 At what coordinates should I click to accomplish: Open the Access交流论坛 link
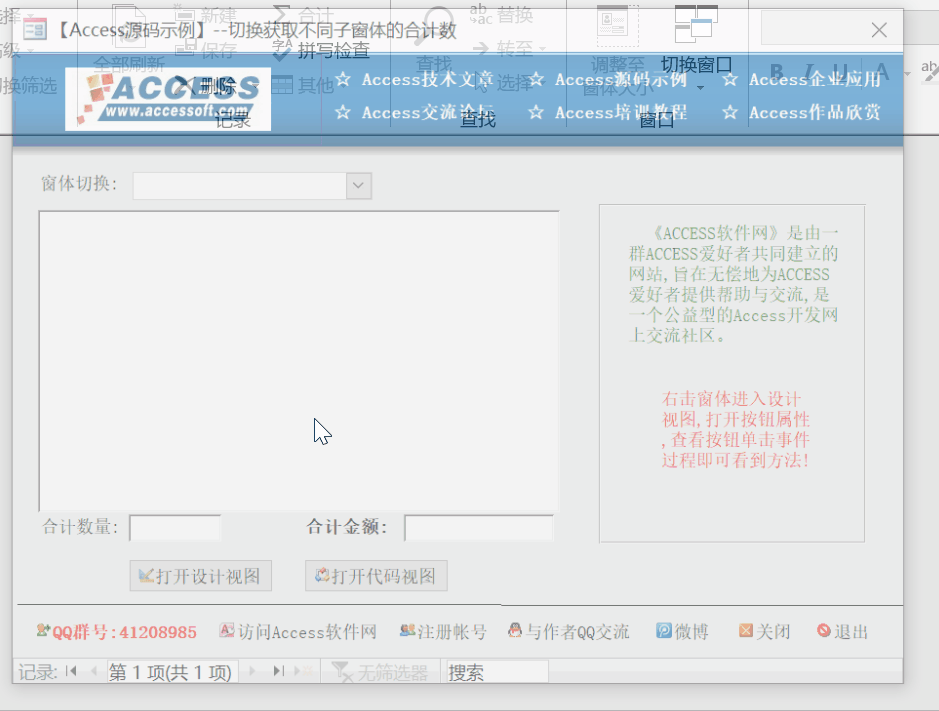[x=427, y=113]
